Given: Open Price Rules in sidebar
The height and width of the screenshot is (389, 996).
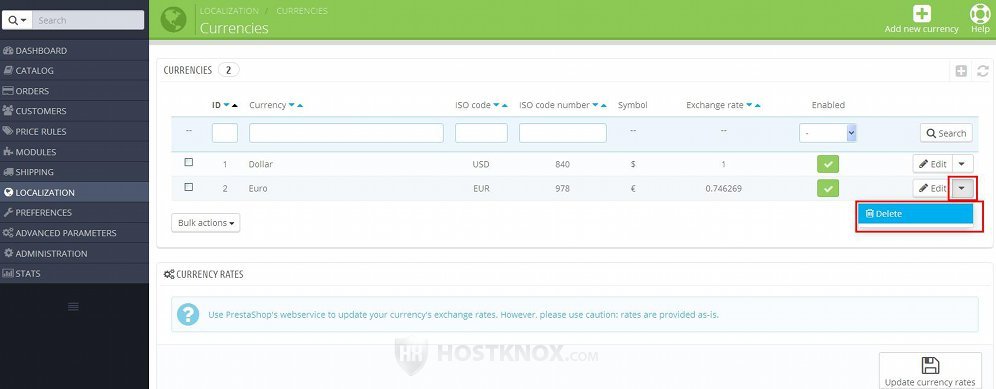Looking at the screenshot, I should (x=74, y=132).
